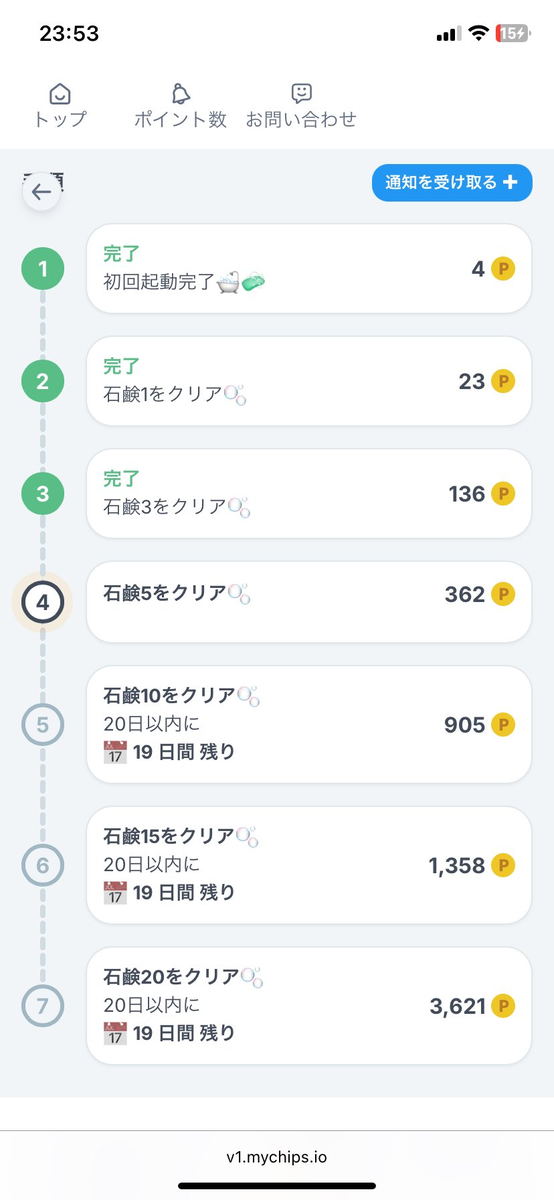Click the gold coin icon beside 4
Viewport: 554px width, 1200px height.
tap(503, 269)
